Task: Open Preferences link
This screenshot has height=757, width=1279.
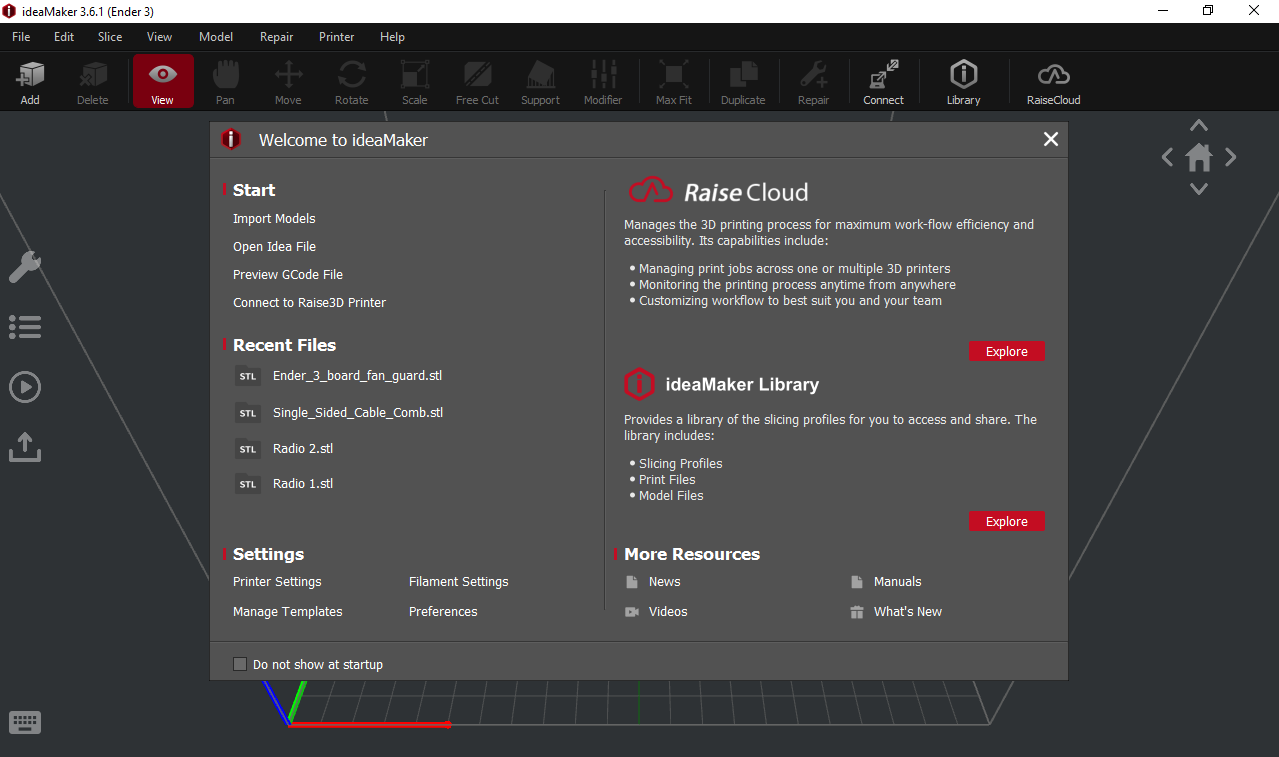Action: (x=443, y=611)
